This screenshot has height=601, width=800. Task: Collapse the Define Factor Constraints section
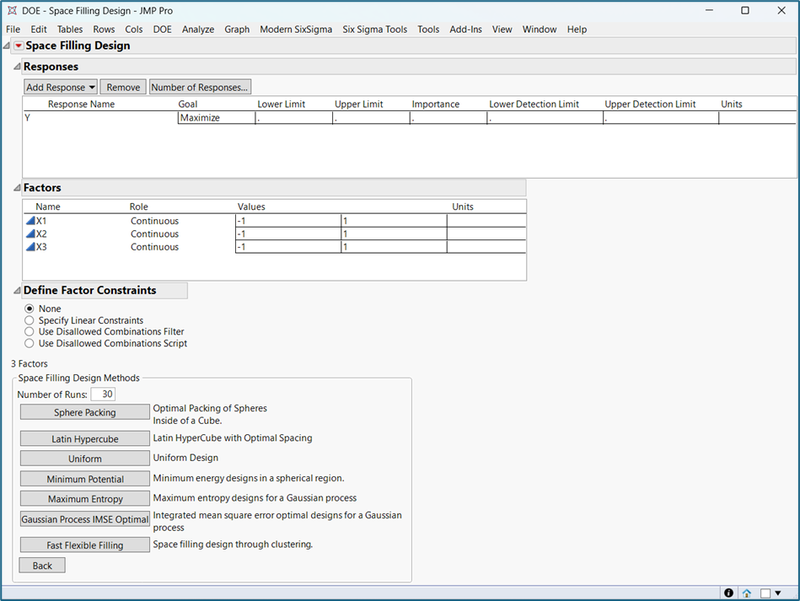click(16, 291)
